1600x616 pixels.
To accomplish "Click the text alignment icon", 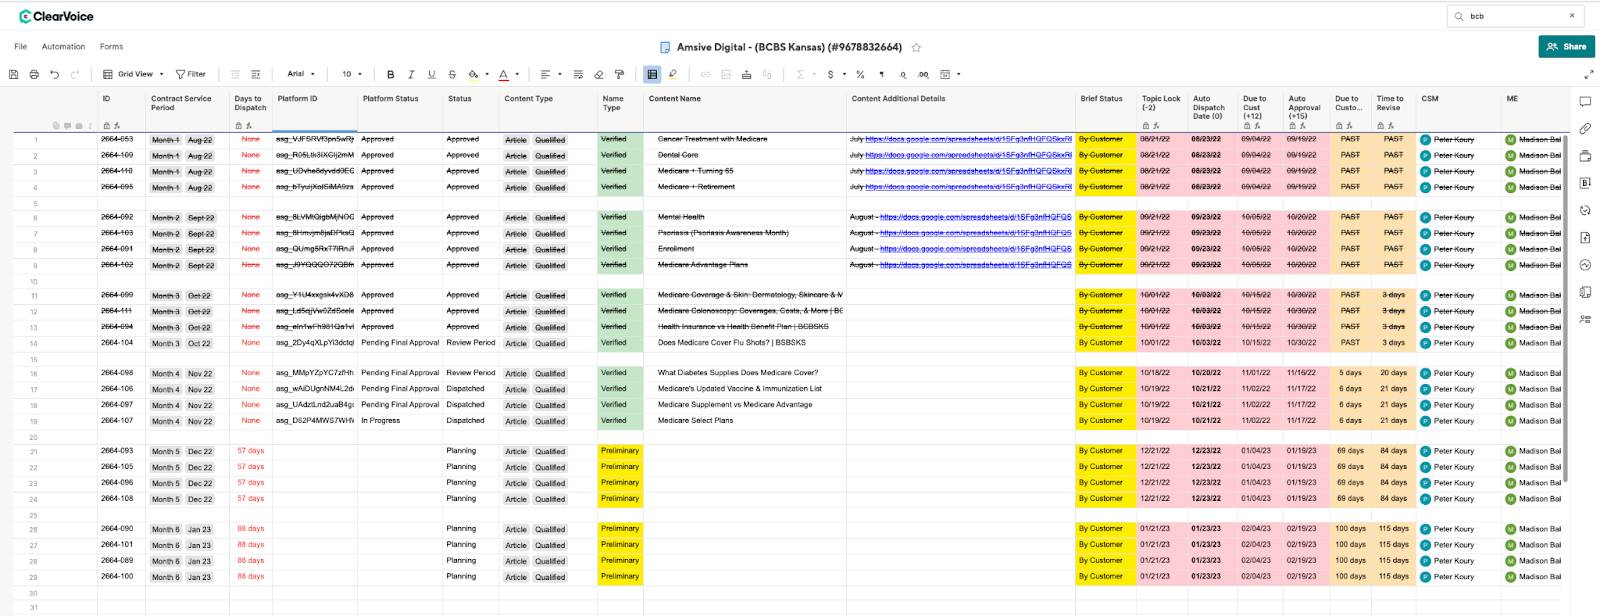I will [x=545, y=74].
